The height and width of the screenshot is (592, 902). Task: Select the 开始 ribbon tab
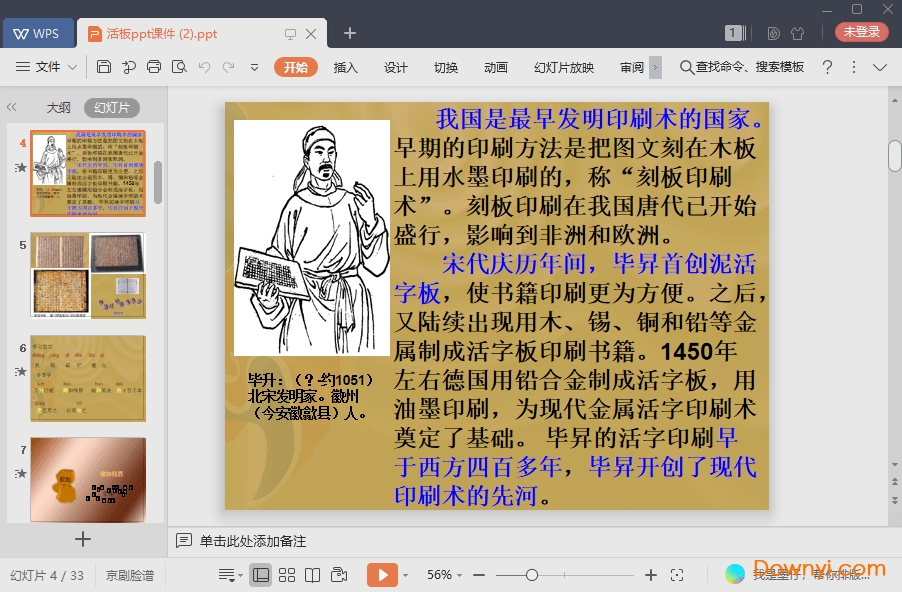(x=296, y=67)
